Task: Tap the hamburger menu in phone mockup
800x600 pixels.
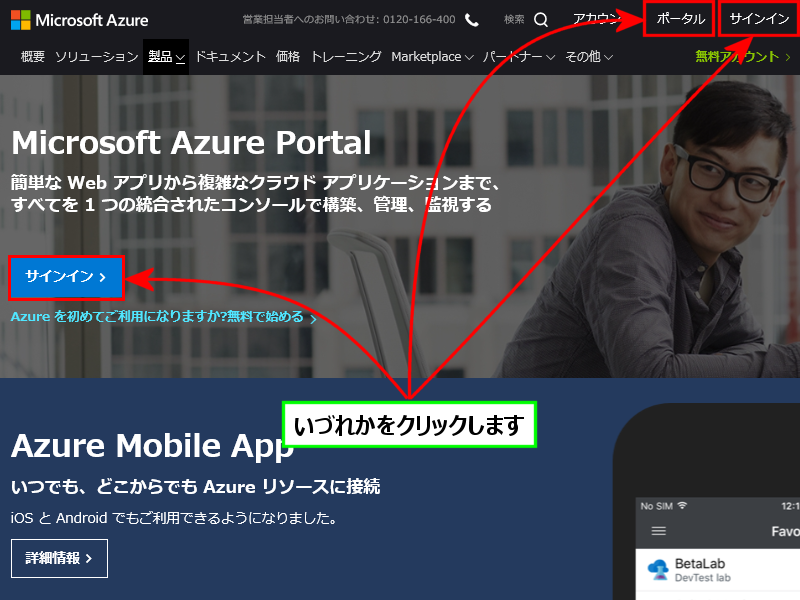Action: tap(658, 531)
